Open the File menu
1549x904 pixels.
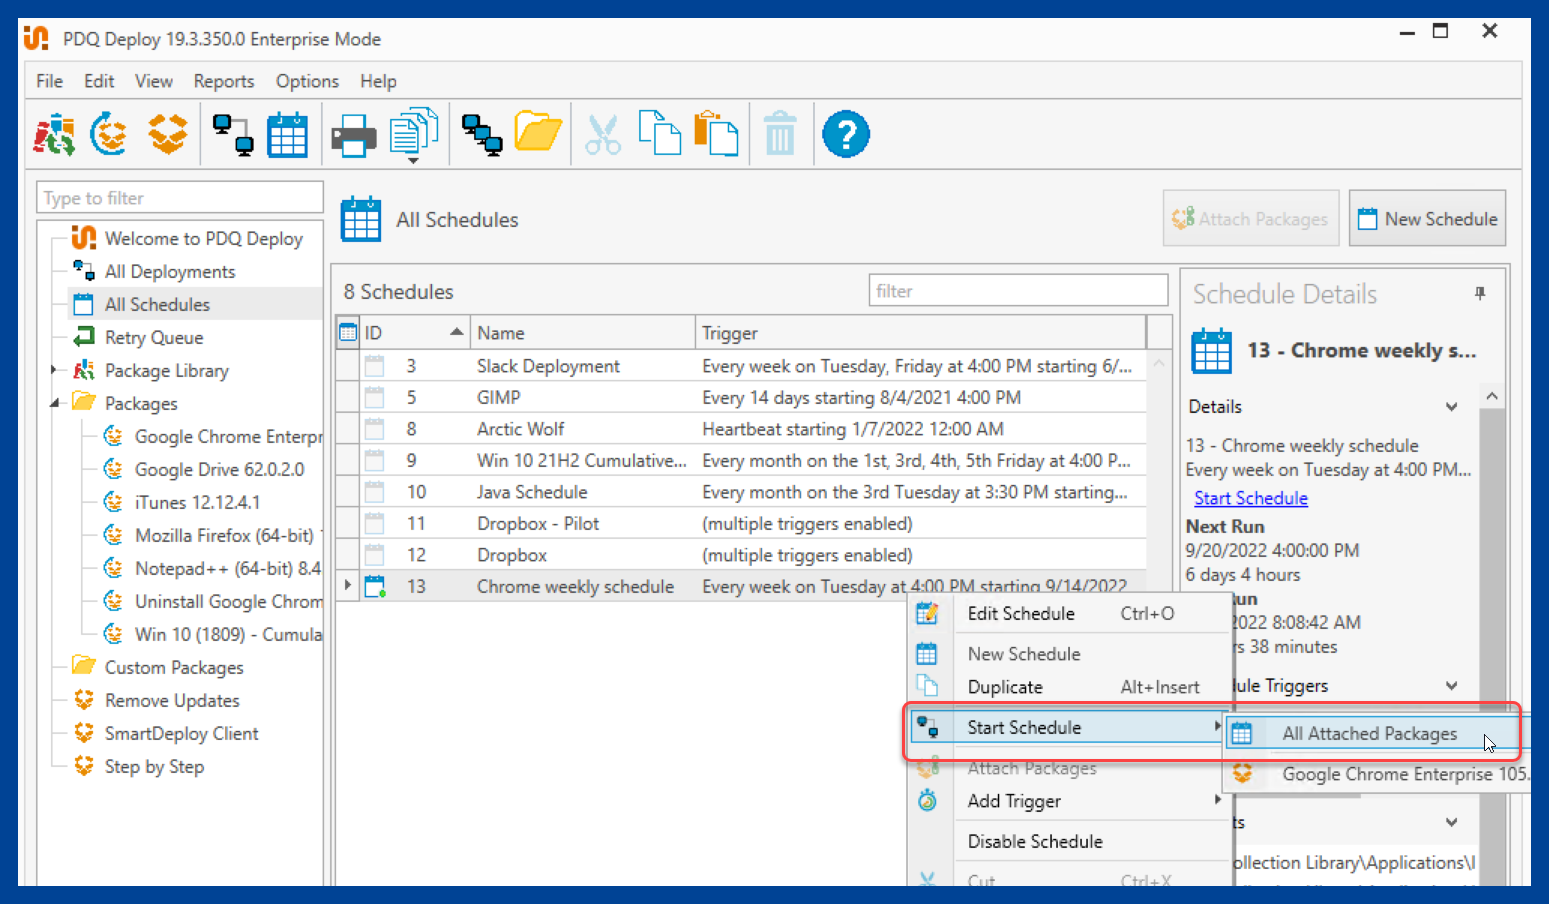point(49,81)
